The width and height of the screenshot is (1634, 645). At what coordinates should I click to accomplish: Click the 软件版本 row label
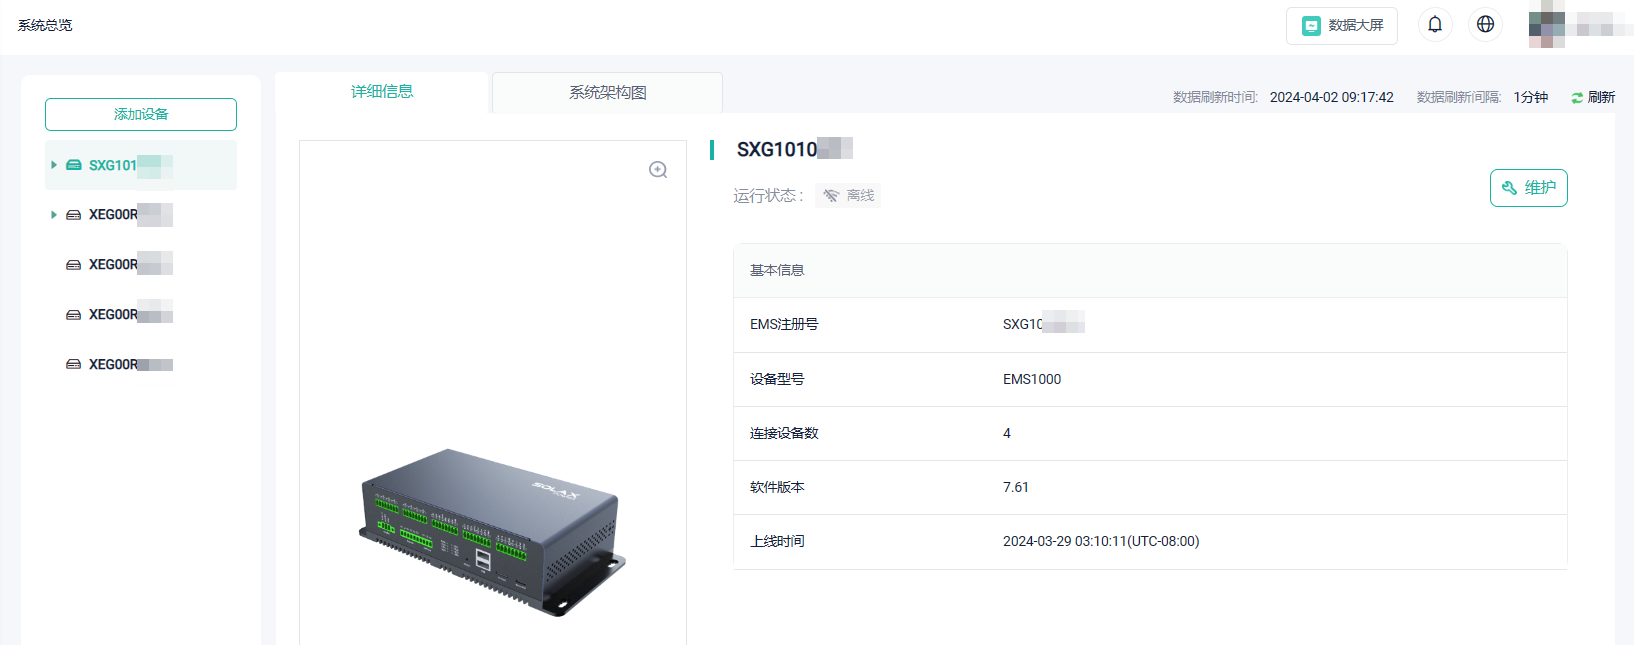(x=777, y=487)
